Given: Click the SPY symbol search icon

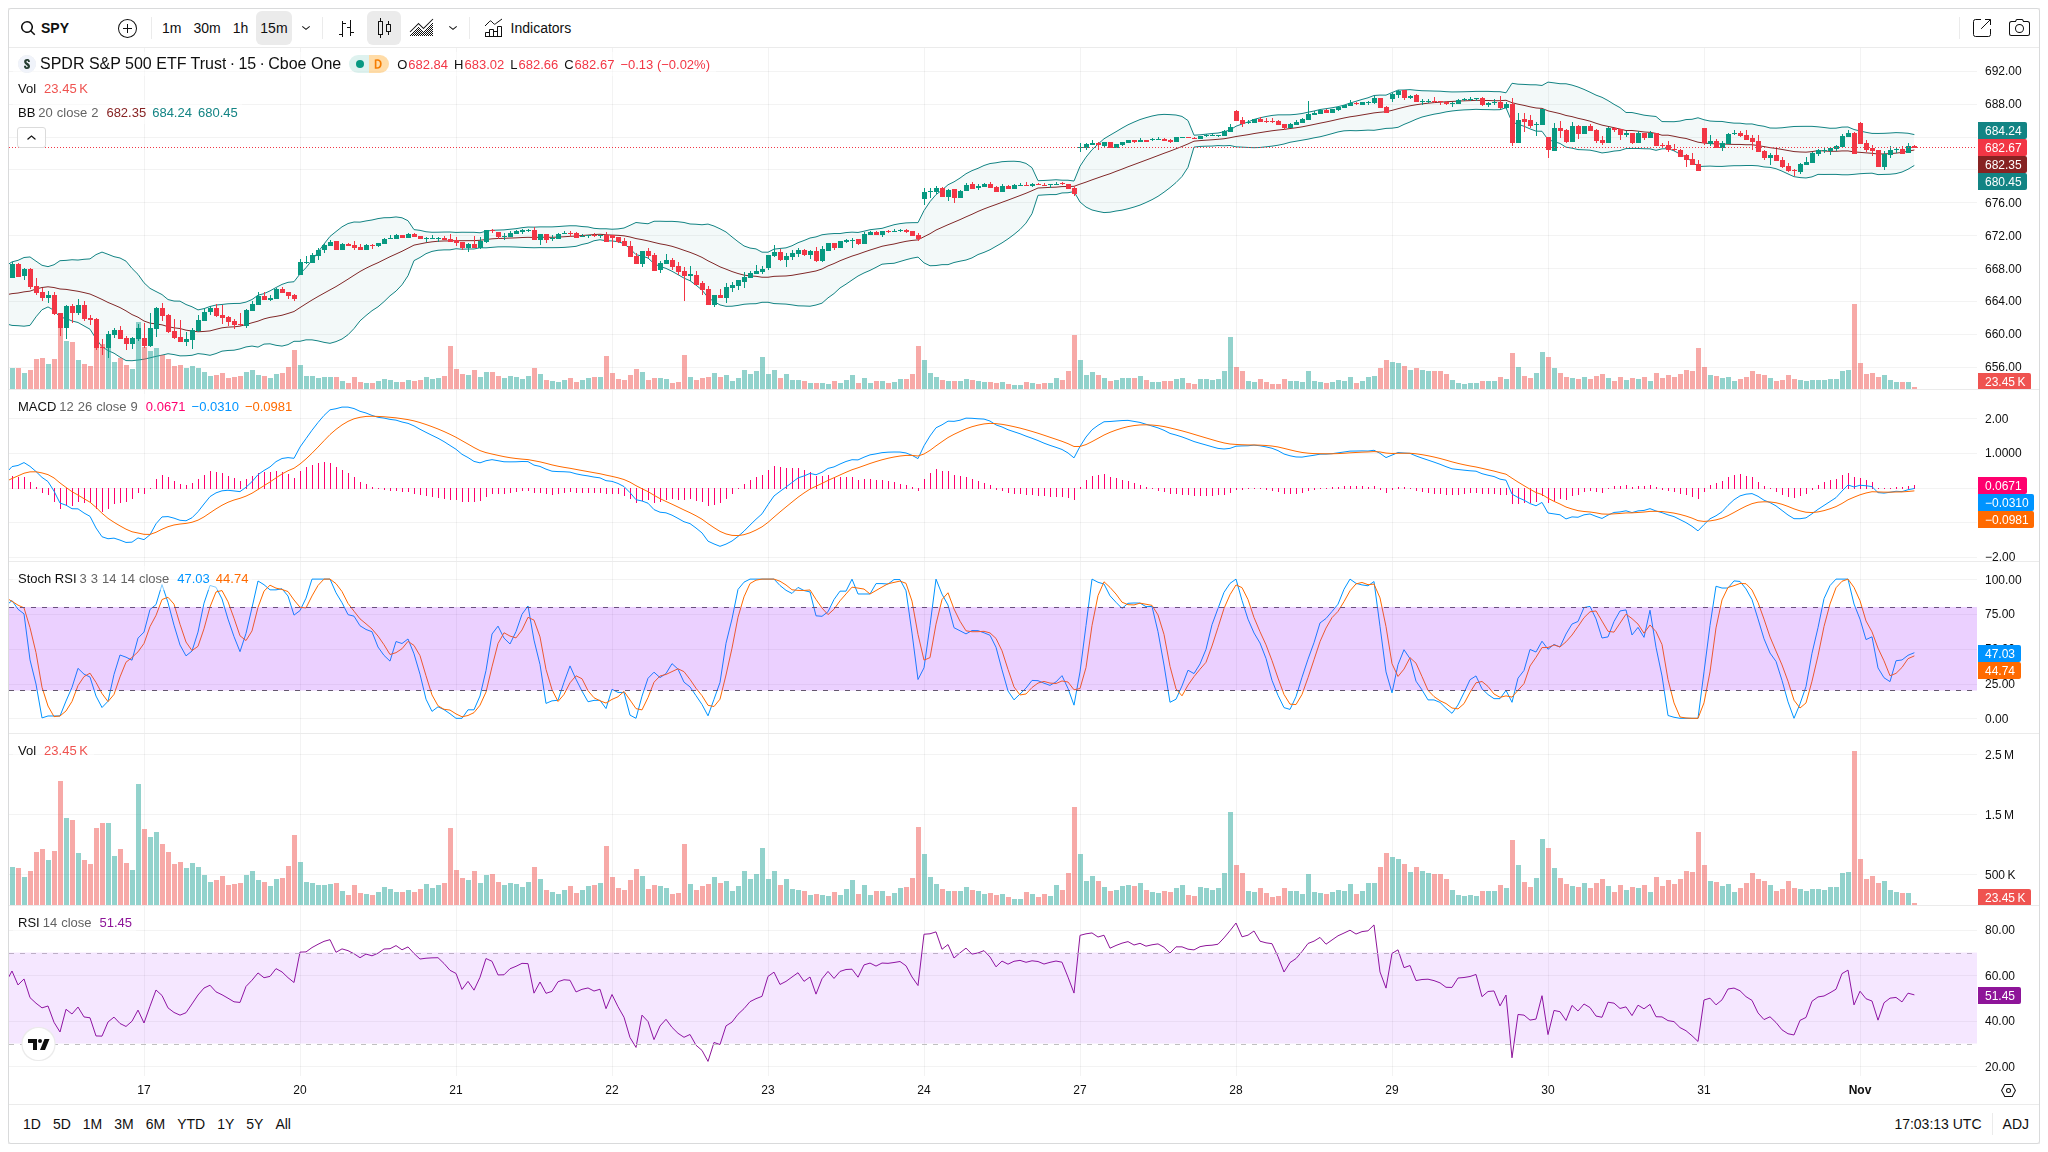Looking at the screenshot, I should click(x=28, y=28).
